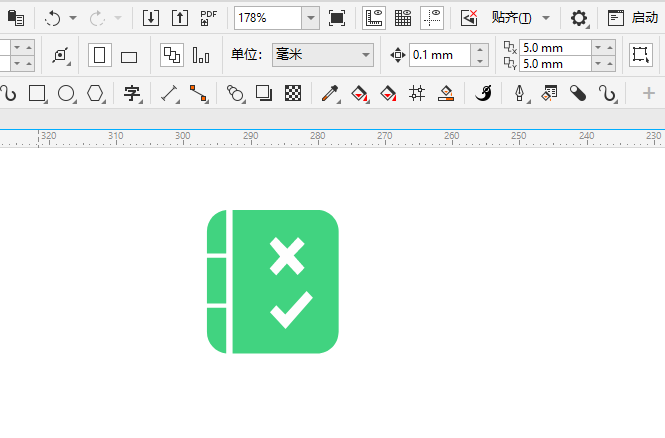The image size is (665, 438).
Task: Click the object properties docker icon
Action: (549, 93)
